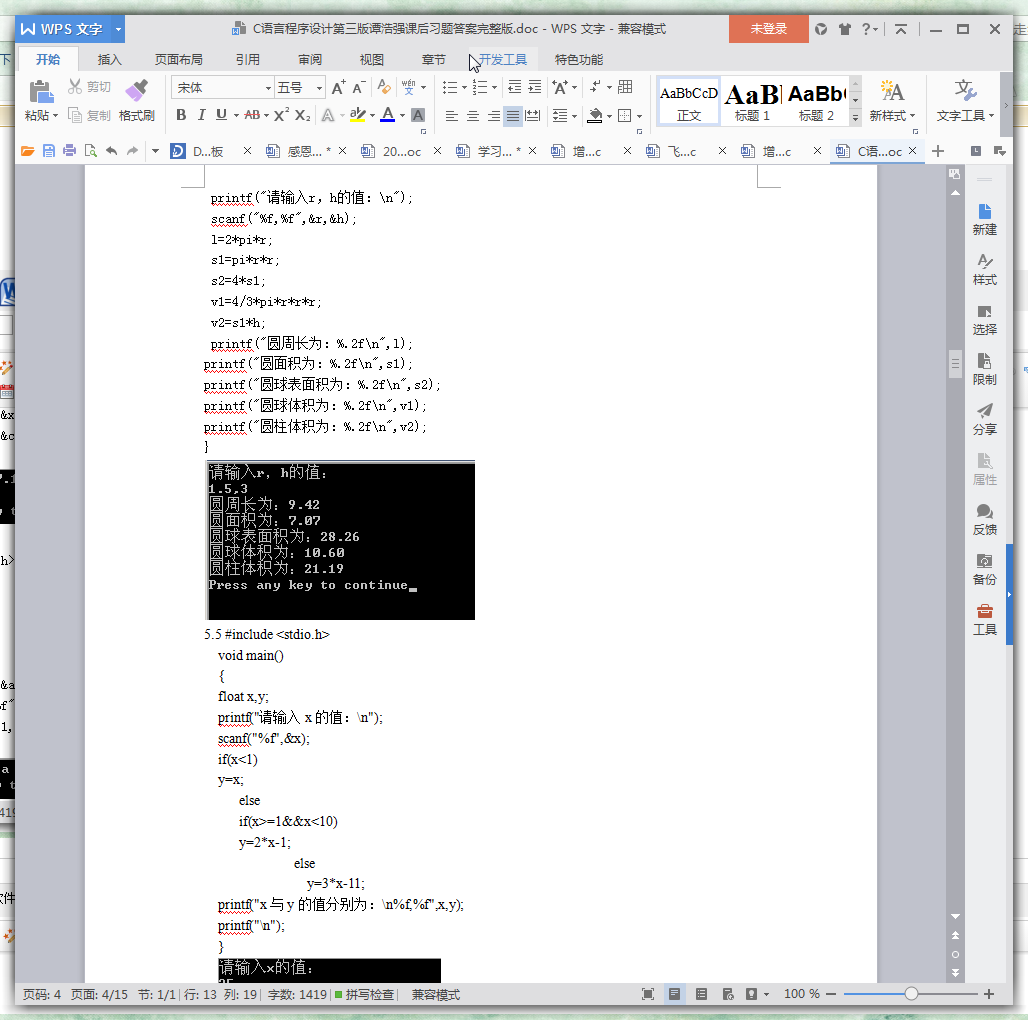Viewport: 1028px width, 1020px height.
Task: Click the Text Tools (文字工具) icon
Action: [965, 90]
